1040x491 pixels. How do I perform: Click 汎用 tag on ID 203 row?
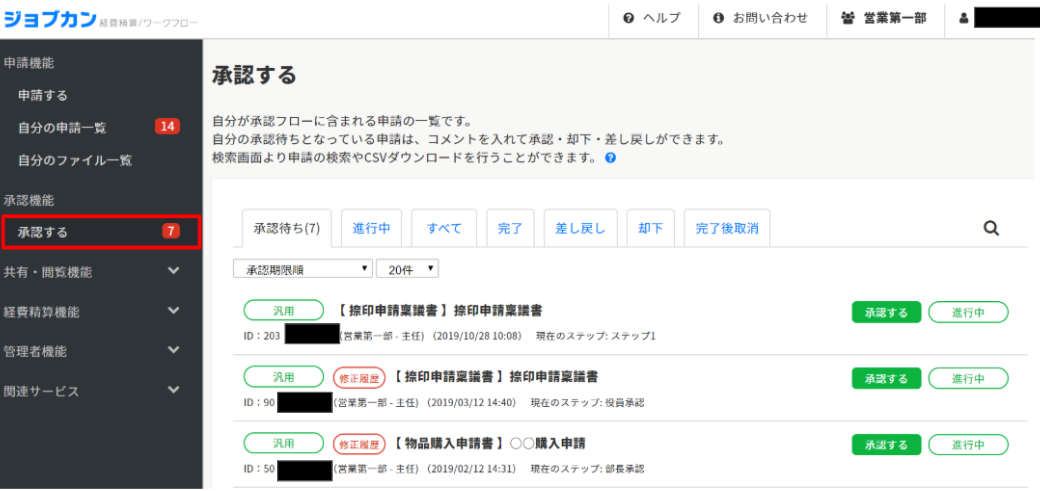[283, 310]
